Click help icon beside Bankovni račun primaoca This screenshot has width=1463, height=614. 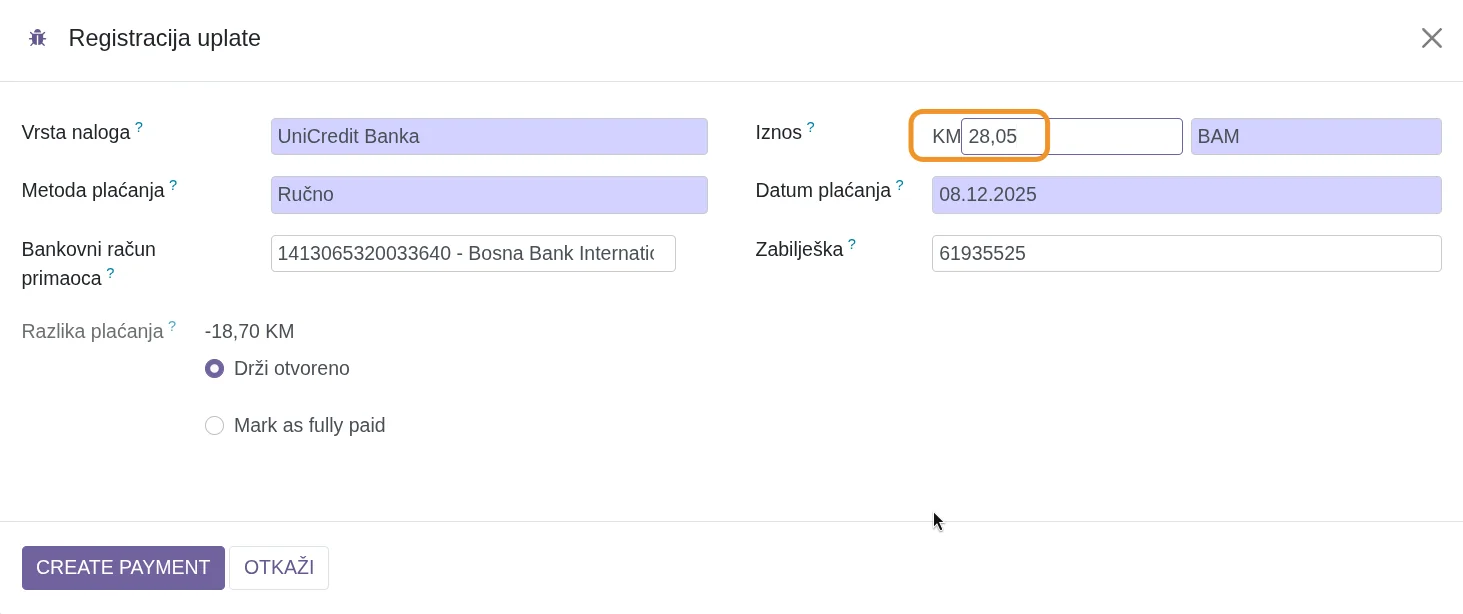(110, 273)
